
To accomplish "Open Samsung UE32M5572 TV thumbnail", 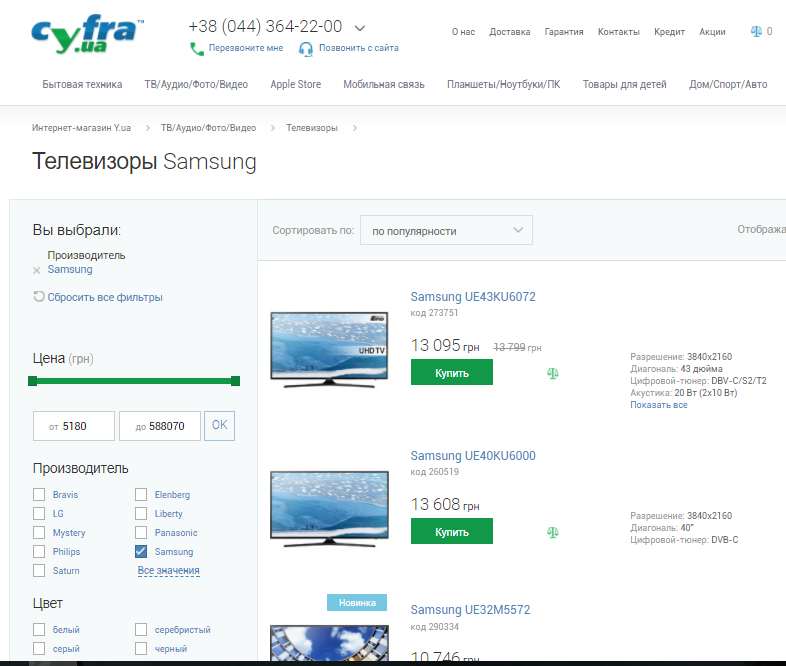I will 329,643.
